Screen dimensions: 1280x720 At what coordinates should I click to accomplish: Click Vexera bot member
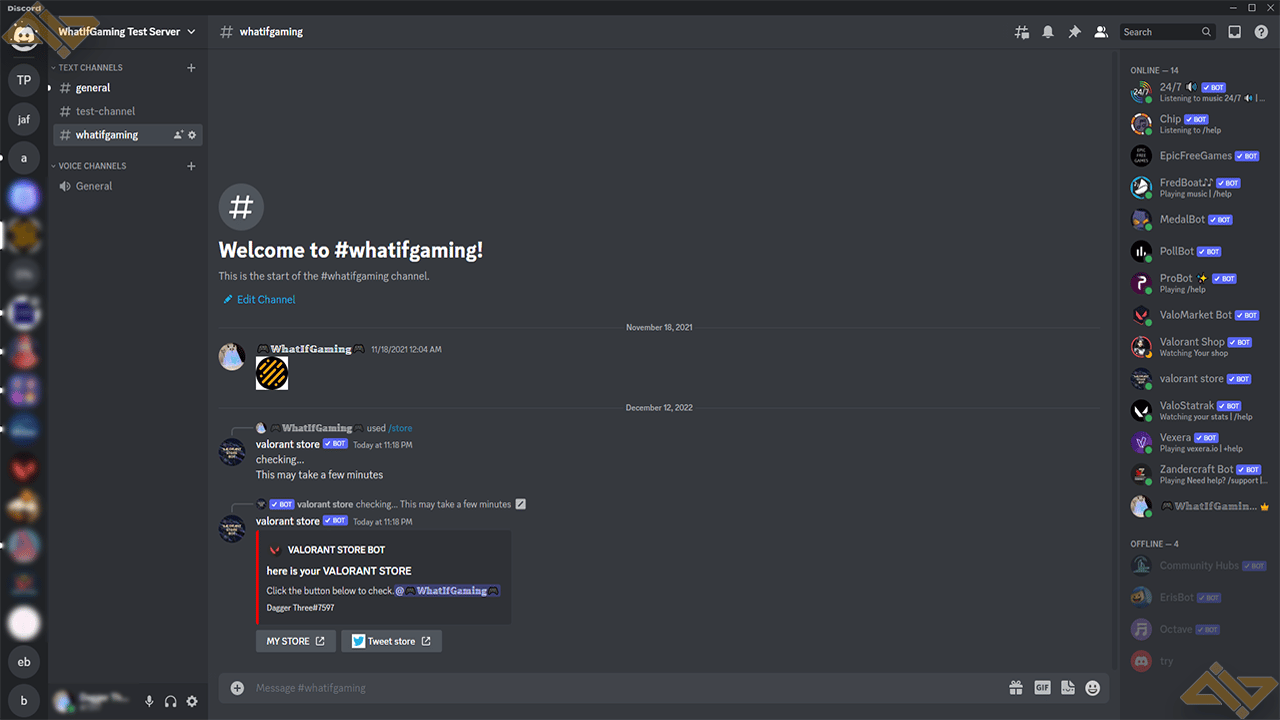[1197, 442]
